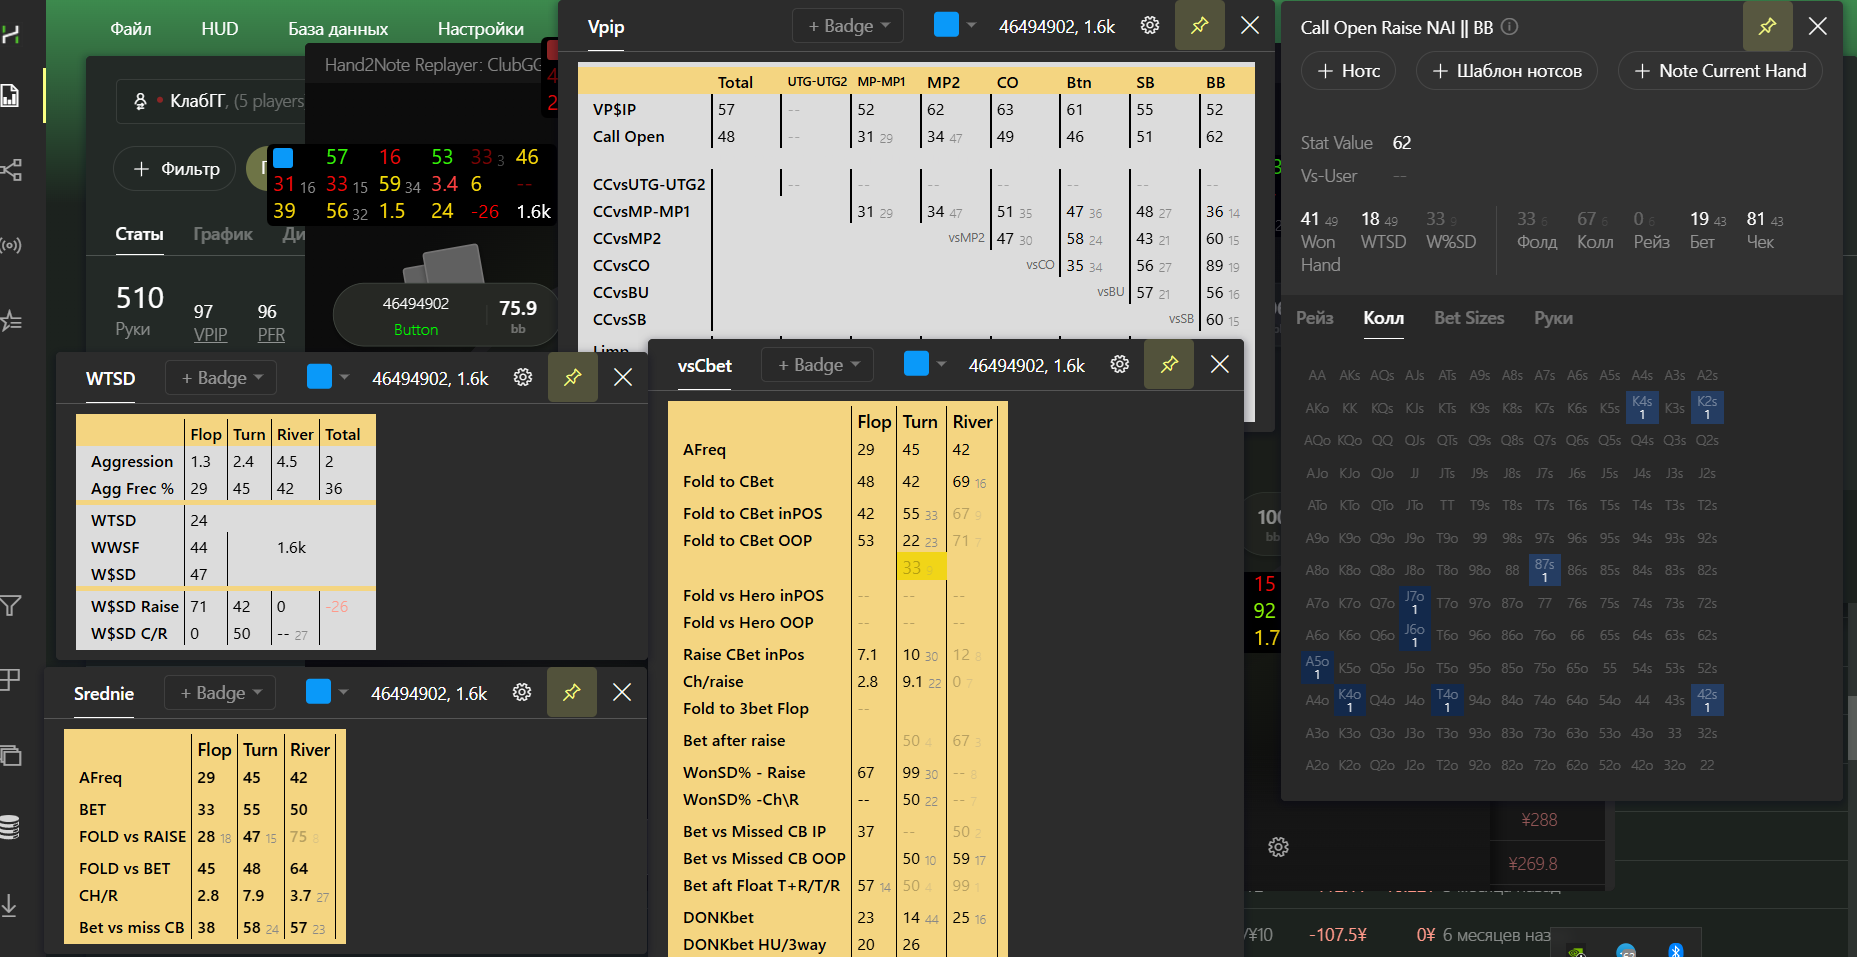Image resolution: width=1857 pixels, height=957 pixels.
Task: Close the vsCbet popup
Action: pyautogui.click(x=1220, y=365)
